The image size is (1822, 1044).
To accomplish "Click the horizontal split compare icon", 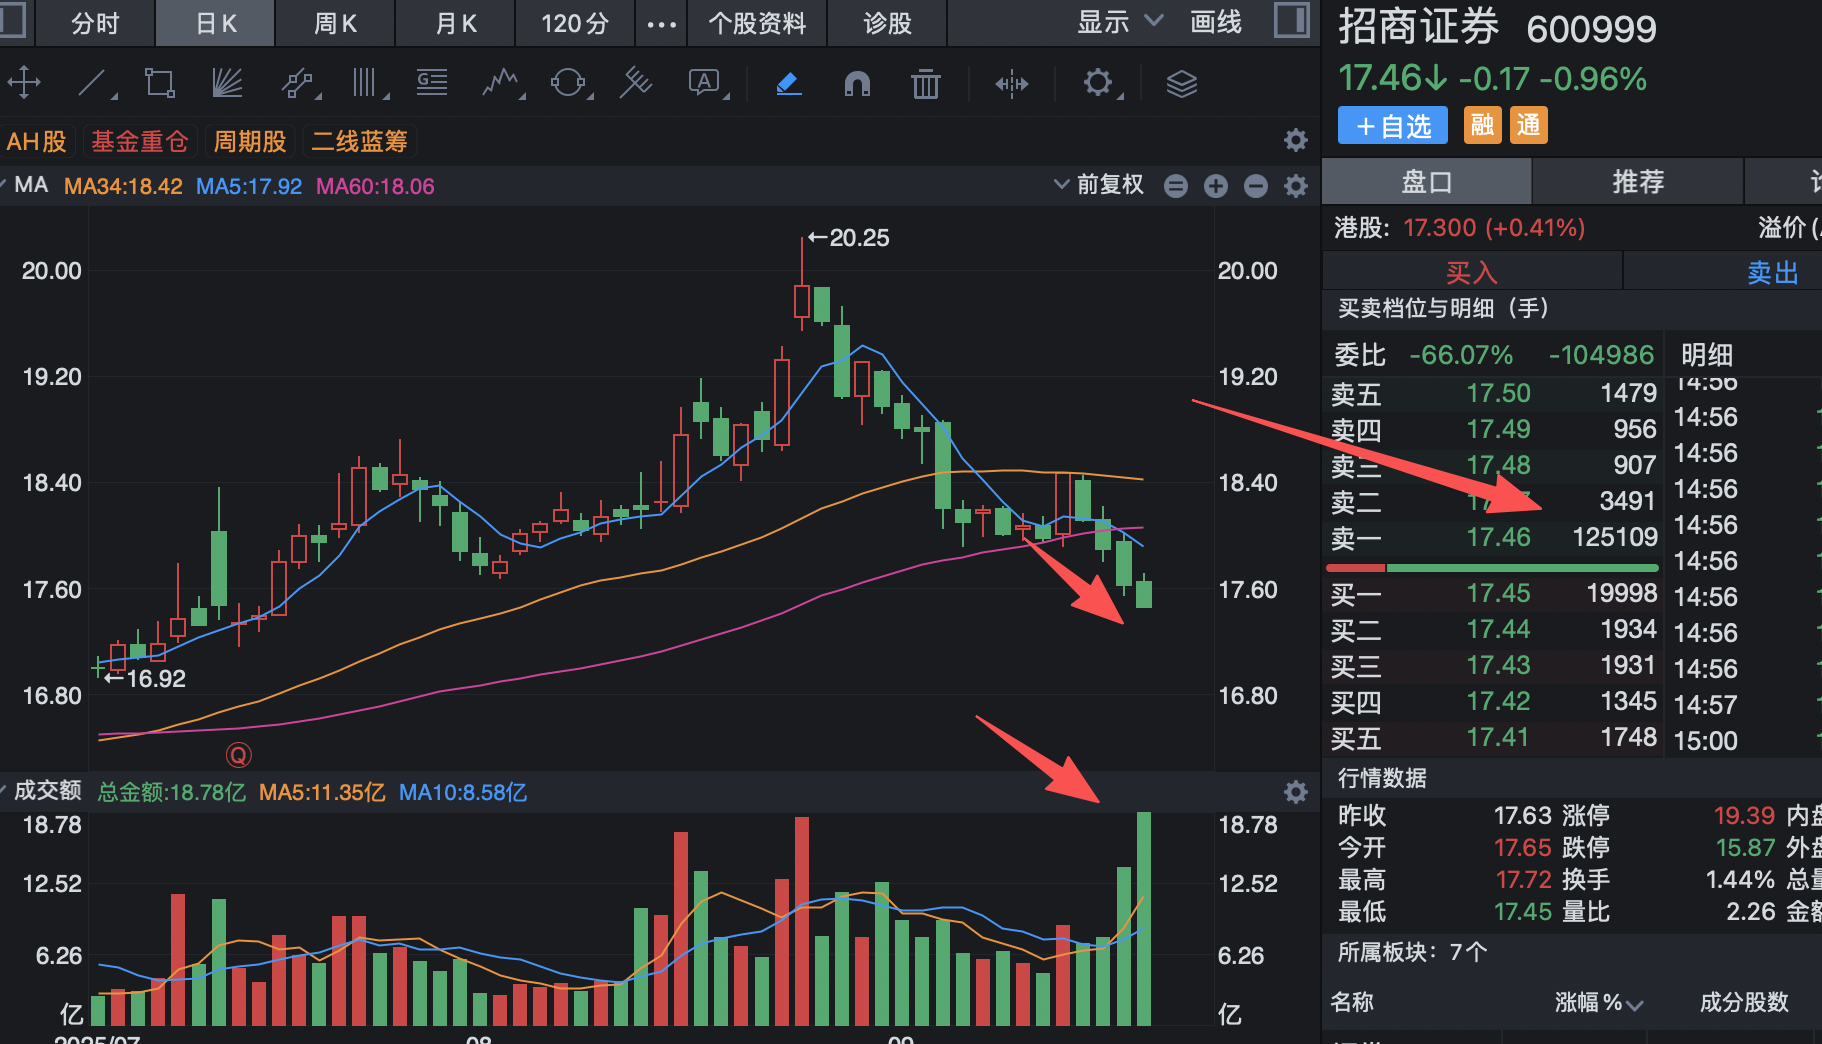I will click(1012, 84).
